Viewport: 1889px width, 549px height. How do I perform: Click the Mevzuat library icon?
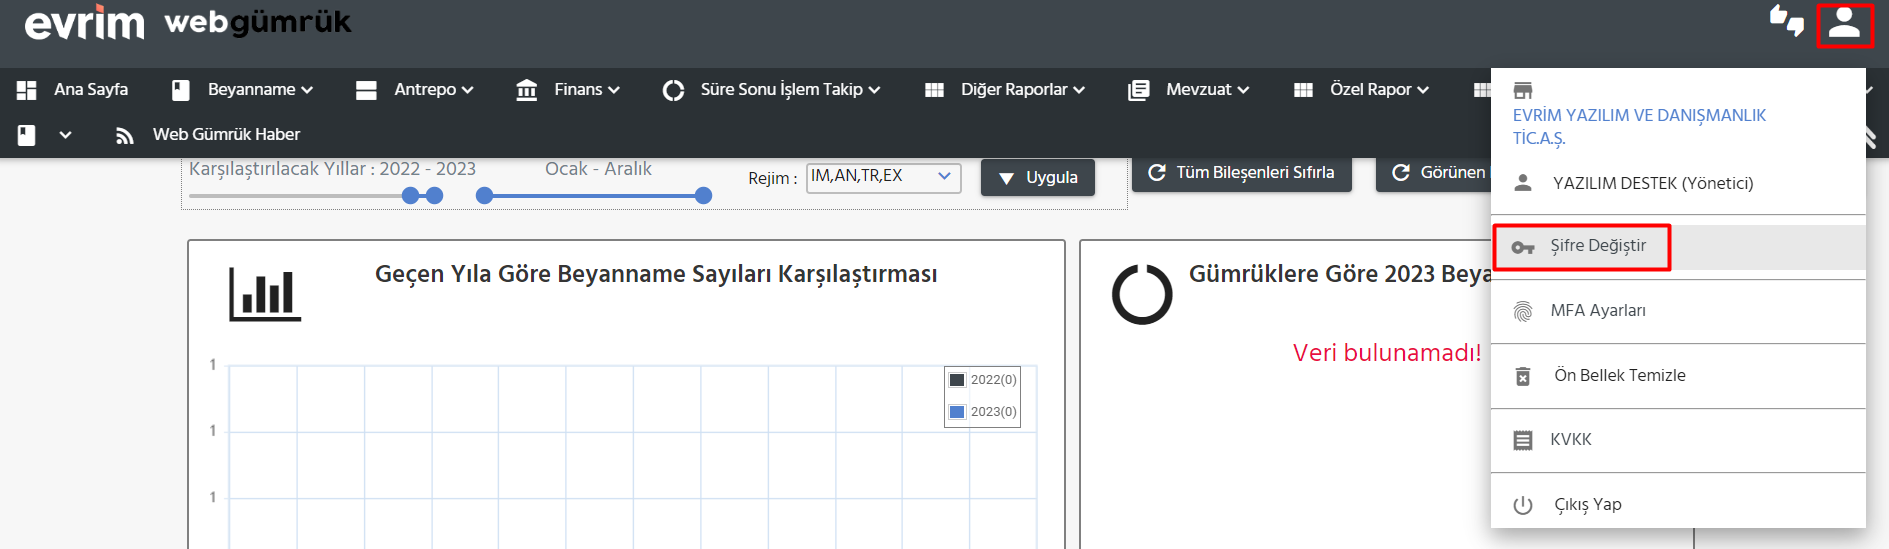tap(1138, 90)
